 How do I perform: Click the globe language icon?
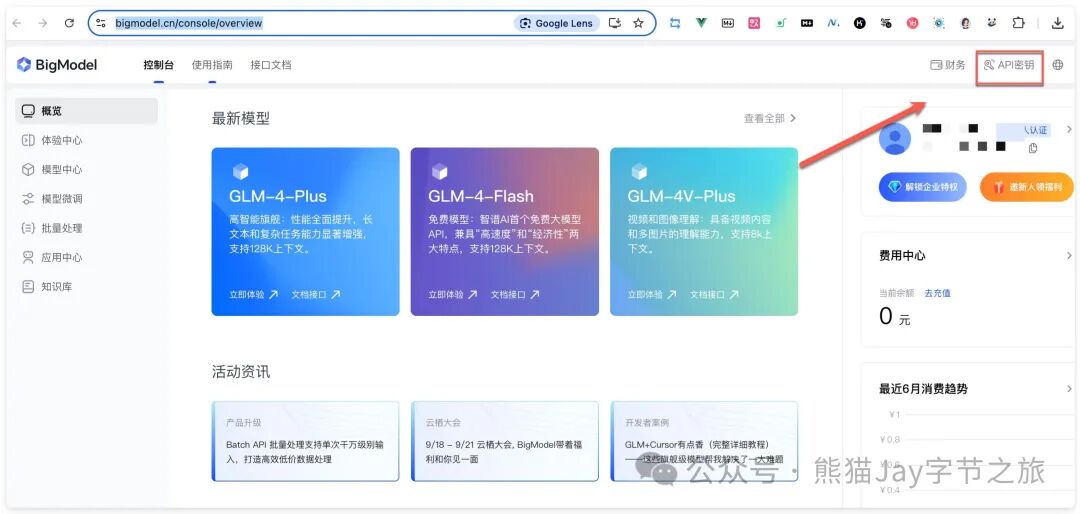pos(1058,65)
